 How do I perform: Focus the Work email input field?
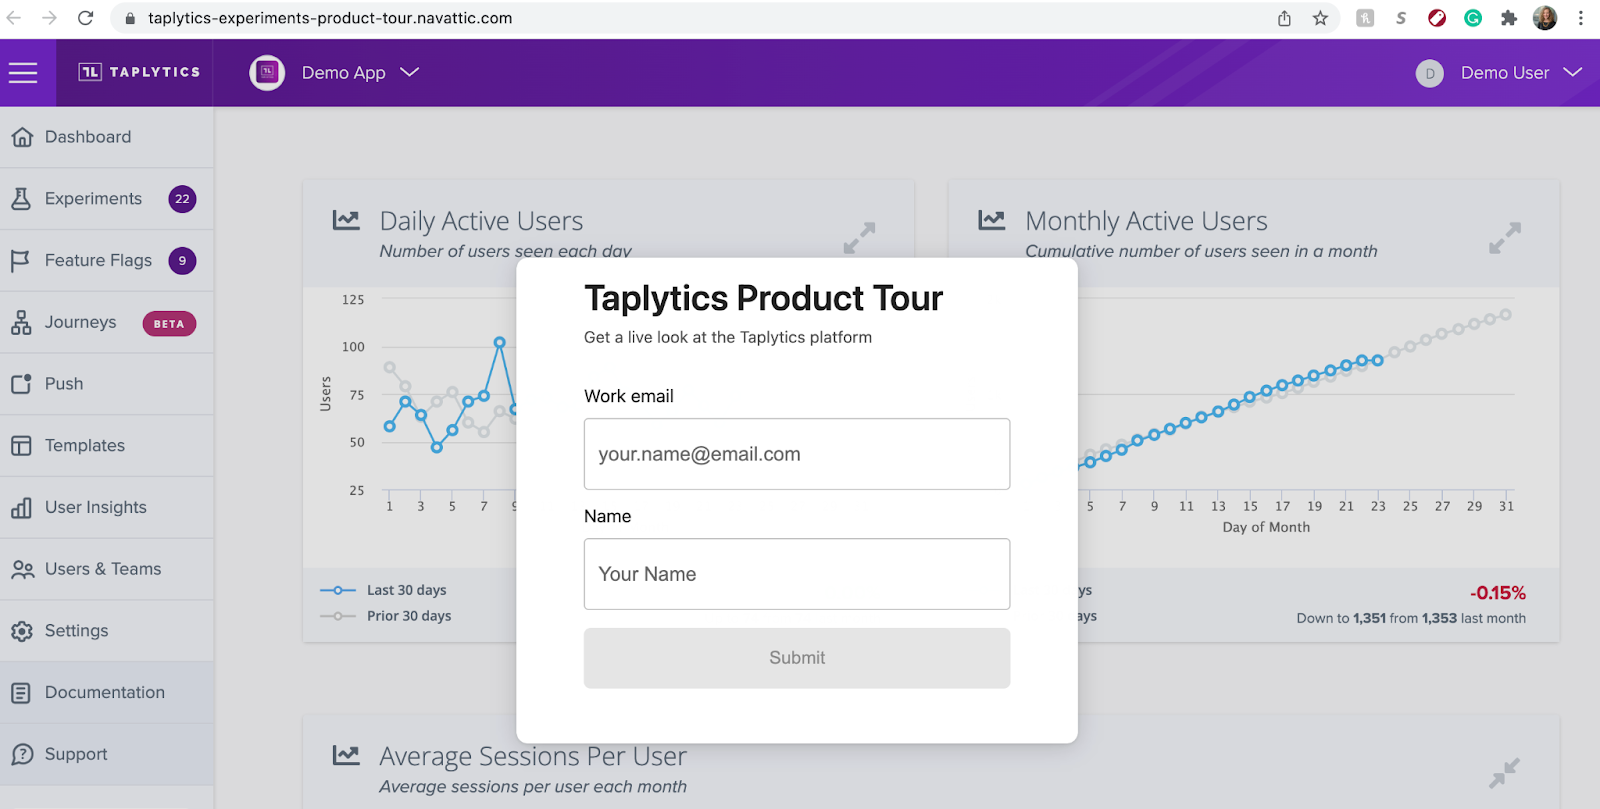click(x=797, y=454)
